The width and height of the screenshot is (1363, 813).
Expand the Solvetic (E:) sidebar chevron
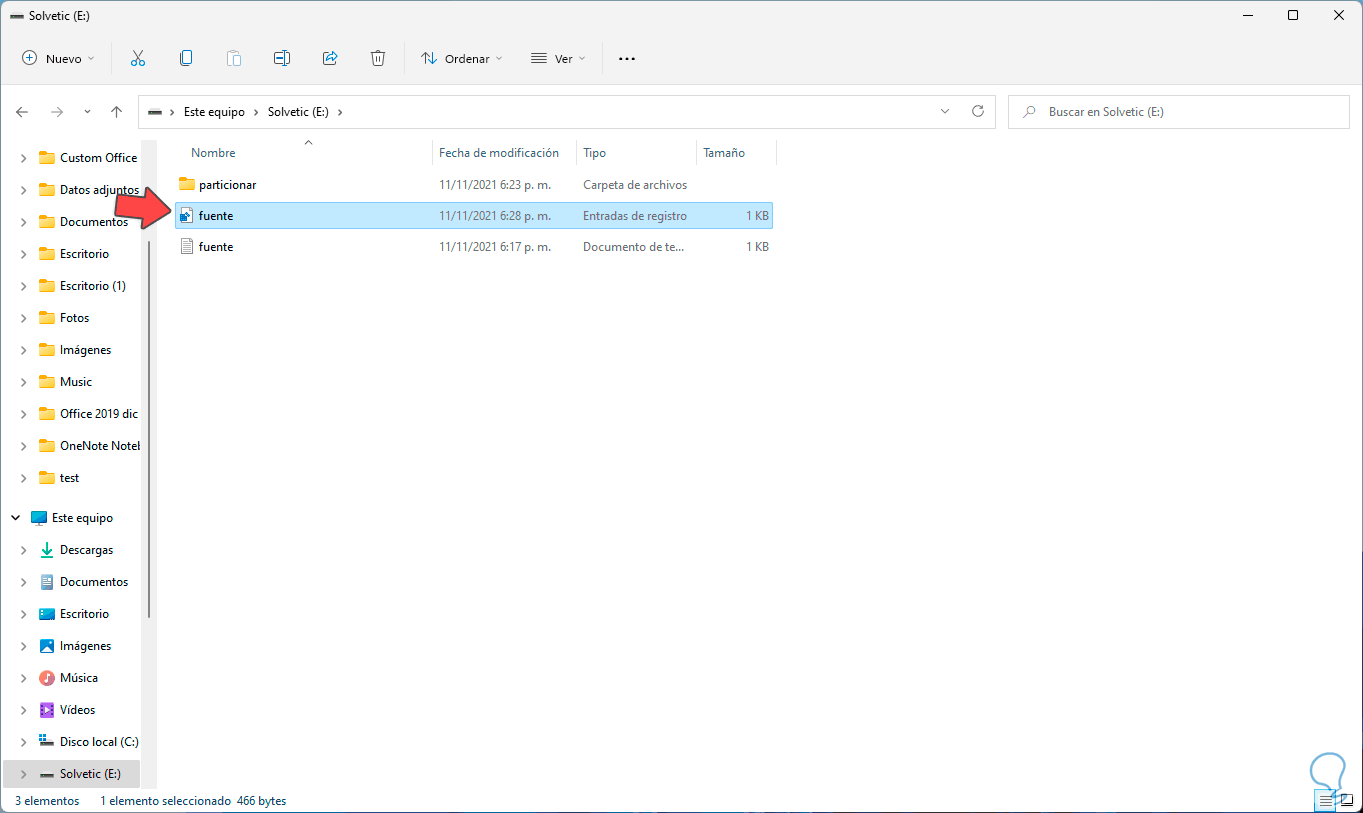point(23,774)
